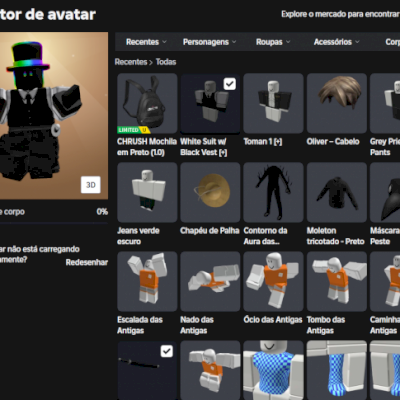The width and height of the screenshot is (400, 400).
Task: Click the Toman 1 [+] item title
Action: [x=263, y=142]
